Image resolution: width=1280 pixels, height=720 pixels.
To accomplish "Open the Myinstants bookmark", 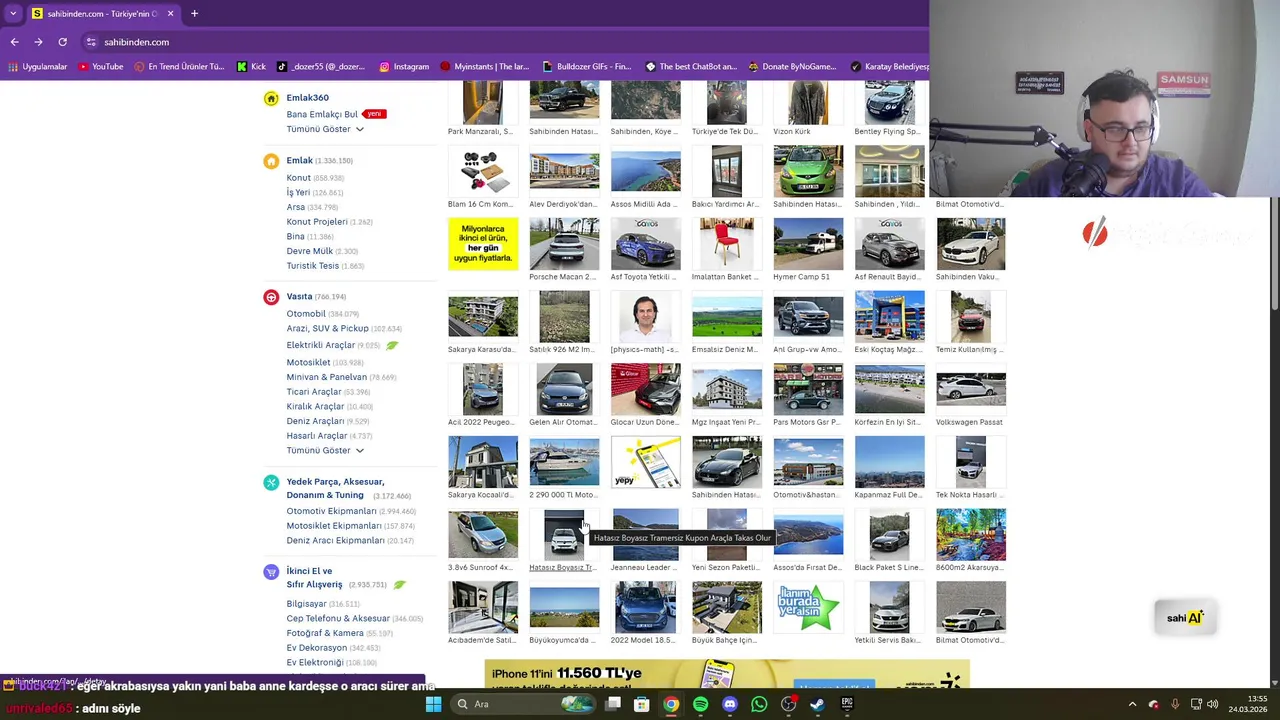I will 485,67.
